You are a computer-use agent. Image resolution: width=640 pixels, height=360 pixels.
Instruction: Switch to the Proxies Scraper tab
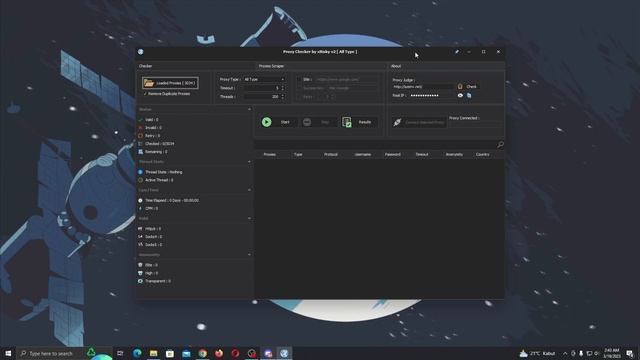(x=271, y=66)
